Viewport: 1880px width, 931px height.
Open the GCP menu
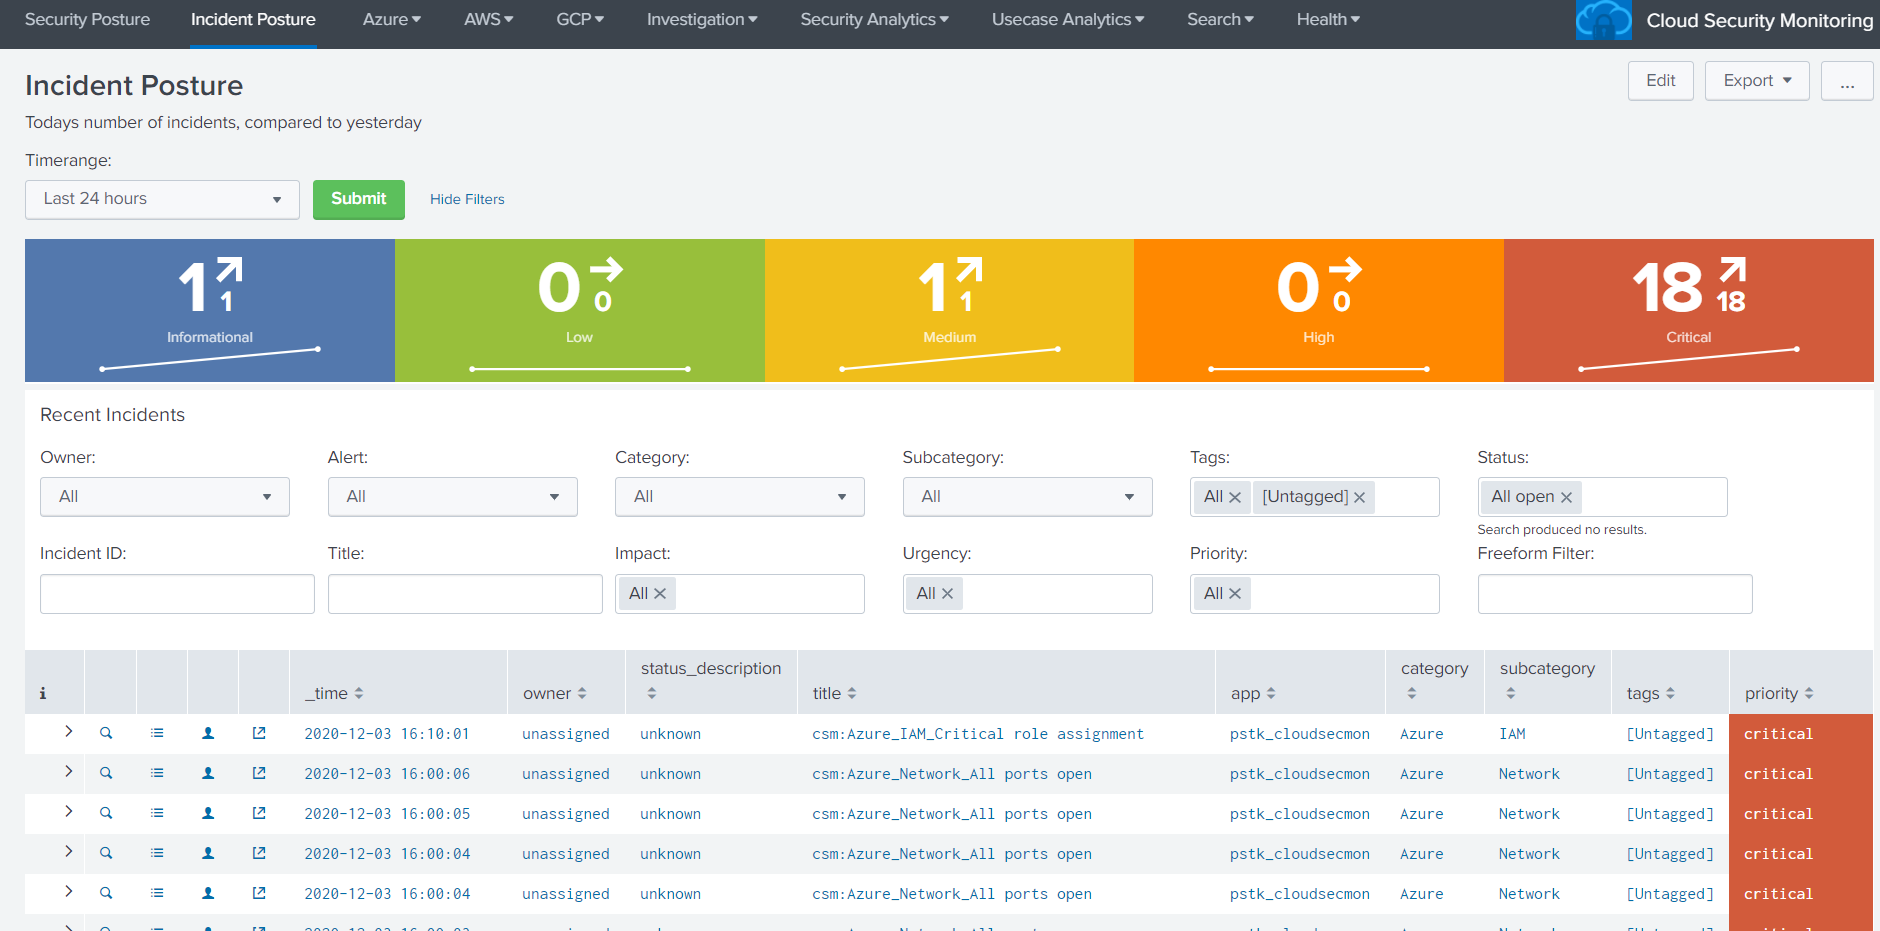pyautogui.click(x=580, y=20)
